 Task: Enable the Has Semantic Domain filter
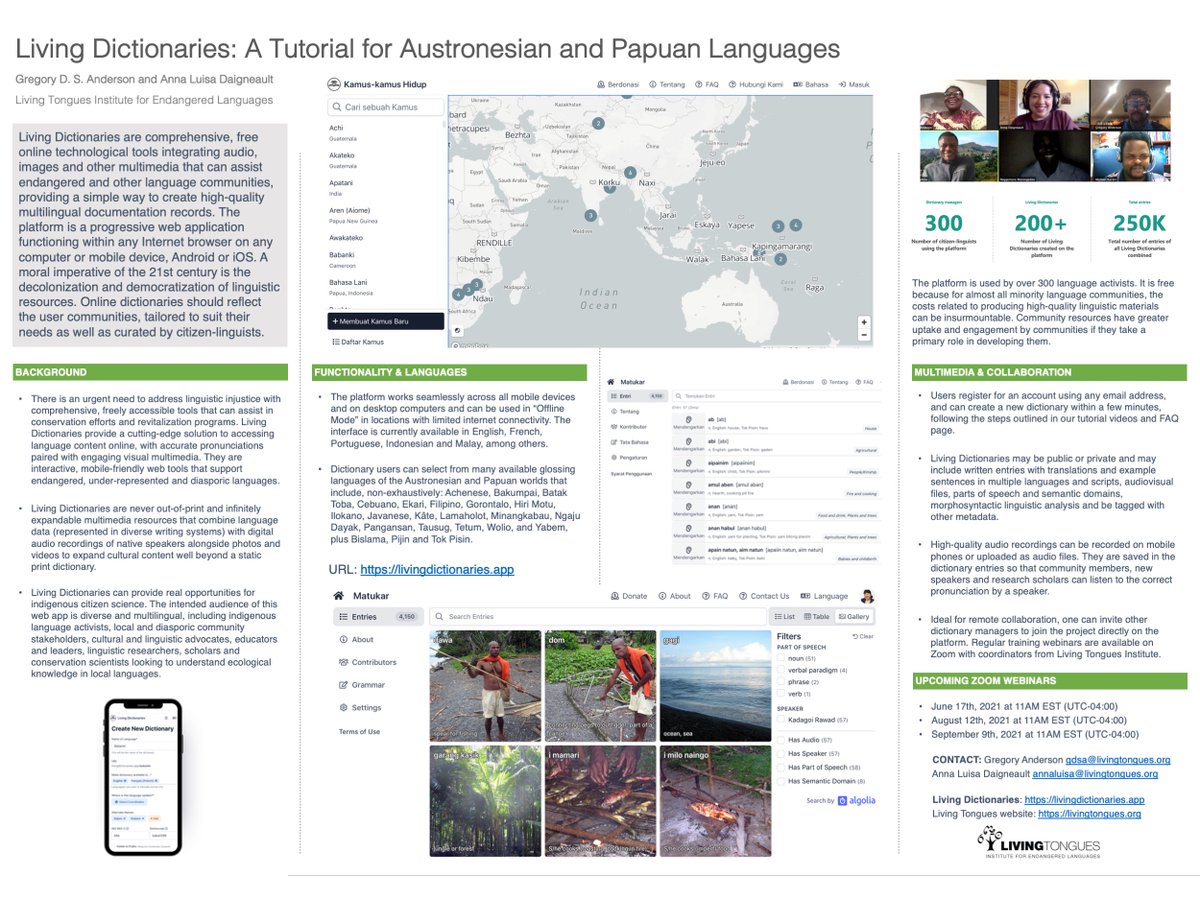point(782,781)
